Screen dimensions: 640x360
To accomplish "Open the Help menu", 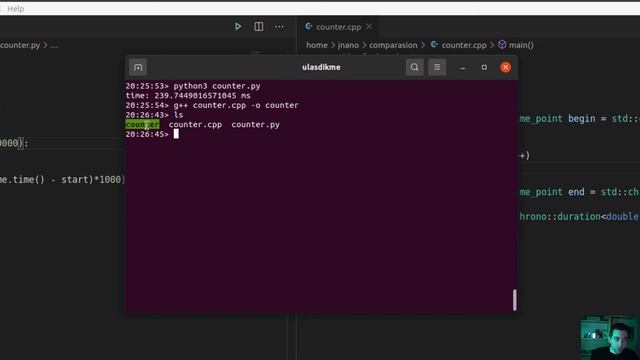I will pyautogui.click(x=16, y=9).
